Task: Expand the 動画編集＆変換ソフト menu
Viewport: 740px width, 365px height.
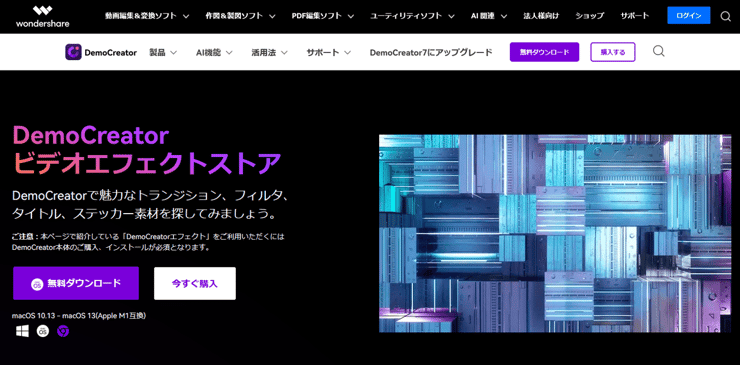Action: 147,16
